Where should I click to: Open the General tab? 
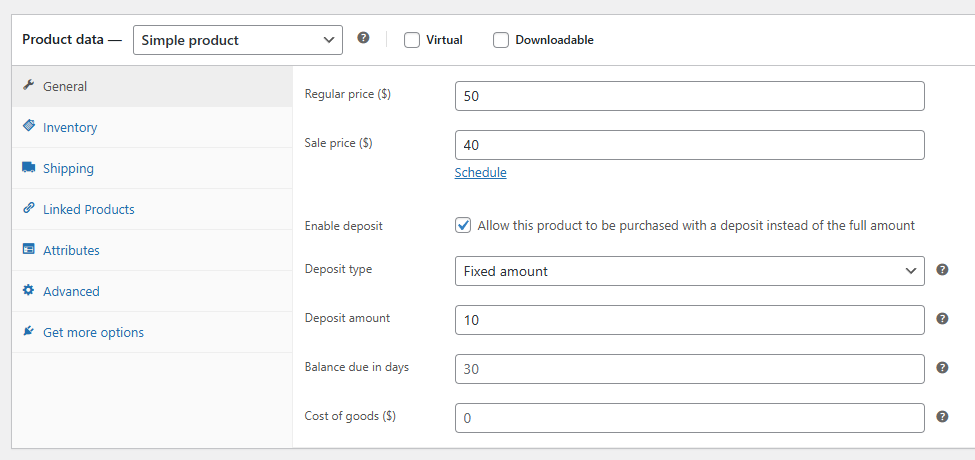click(x=152, y=86)
